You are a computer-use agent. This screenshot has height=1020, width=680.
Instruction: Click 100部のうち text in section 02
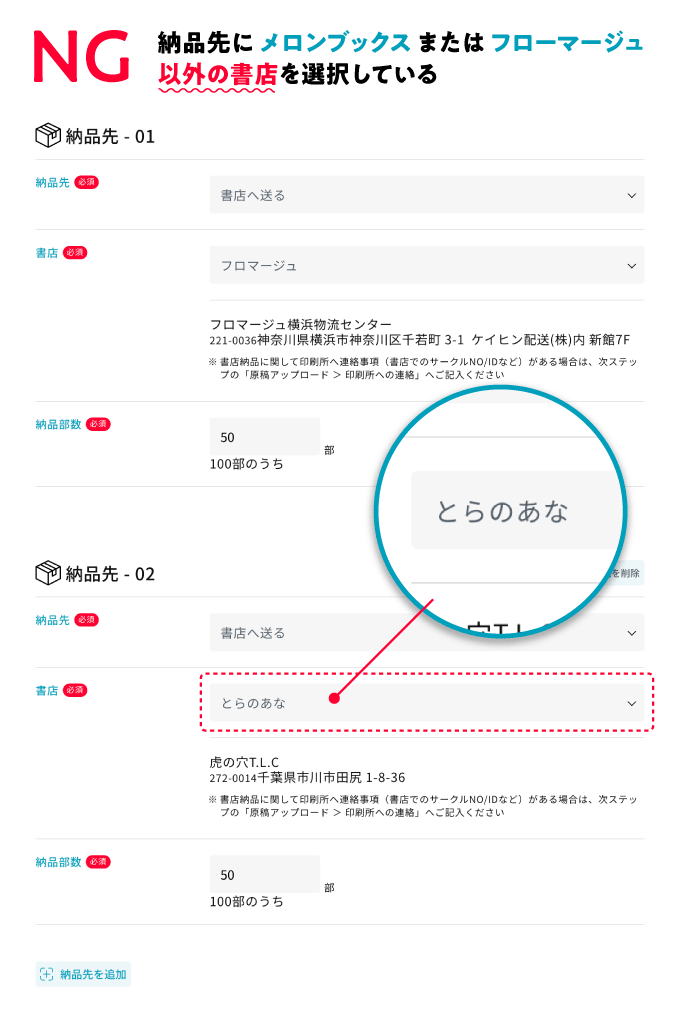[247, 902]
